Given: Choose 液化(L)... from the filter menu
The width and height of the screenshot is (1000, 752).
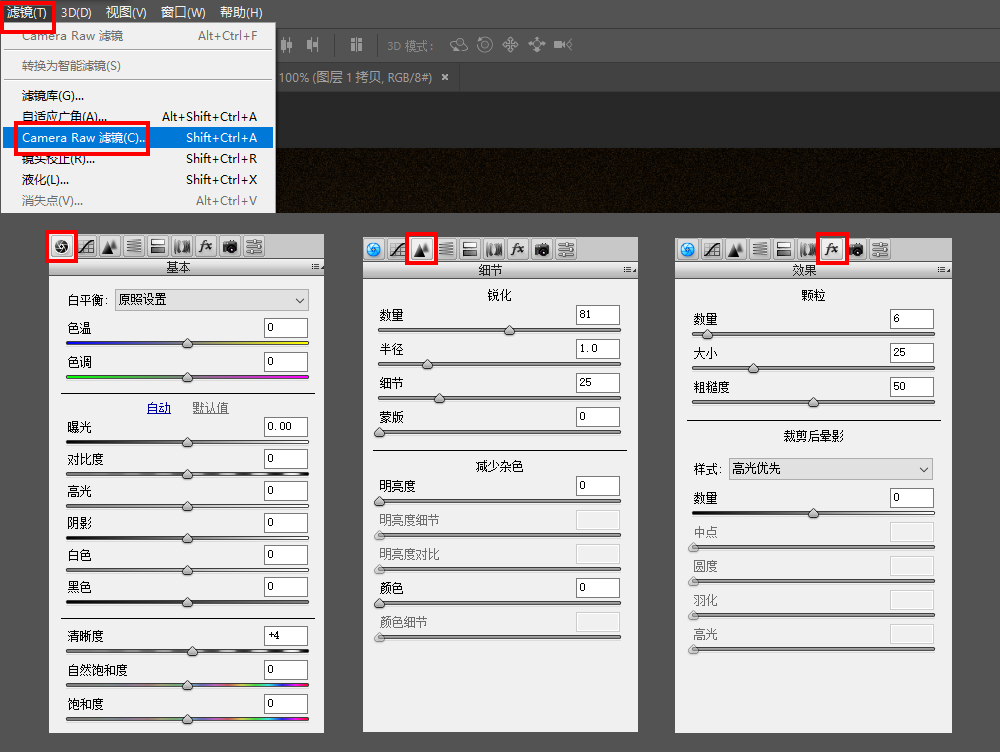Looking at the screenshot, I should pyautogui.click(x=138, y=180).
